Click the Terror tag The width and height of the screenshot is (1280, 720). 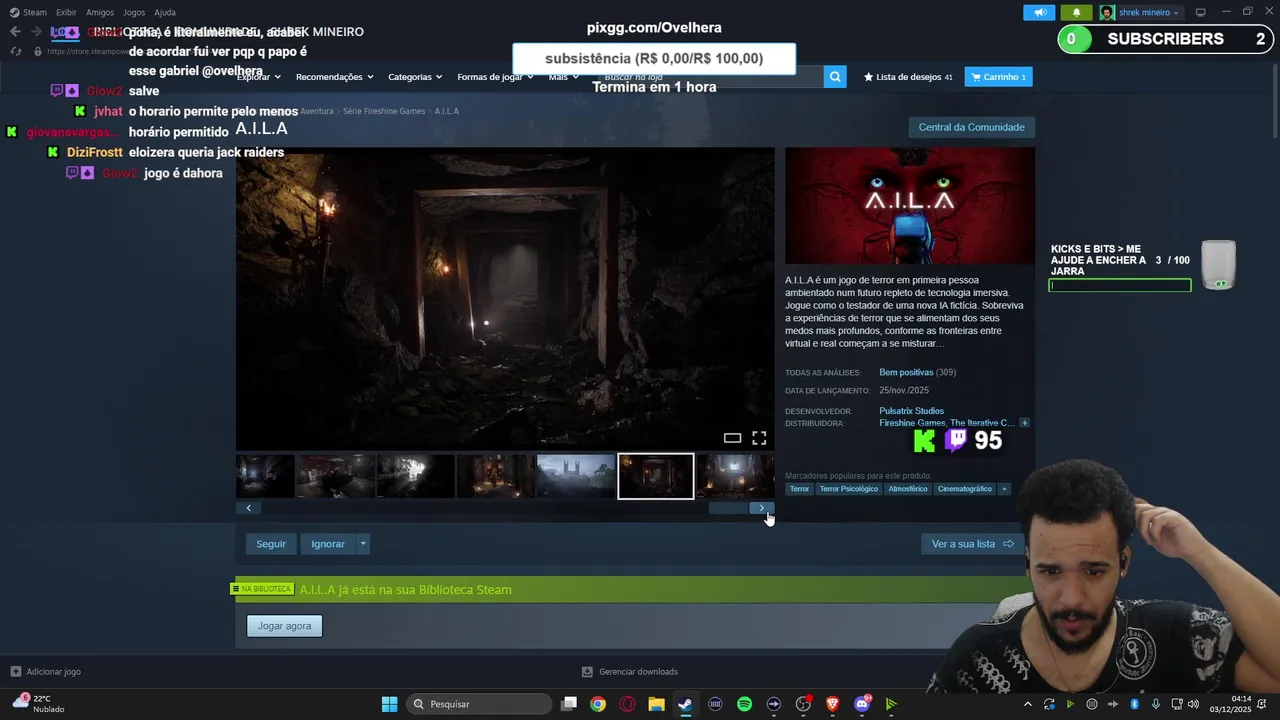pos(799,489)
